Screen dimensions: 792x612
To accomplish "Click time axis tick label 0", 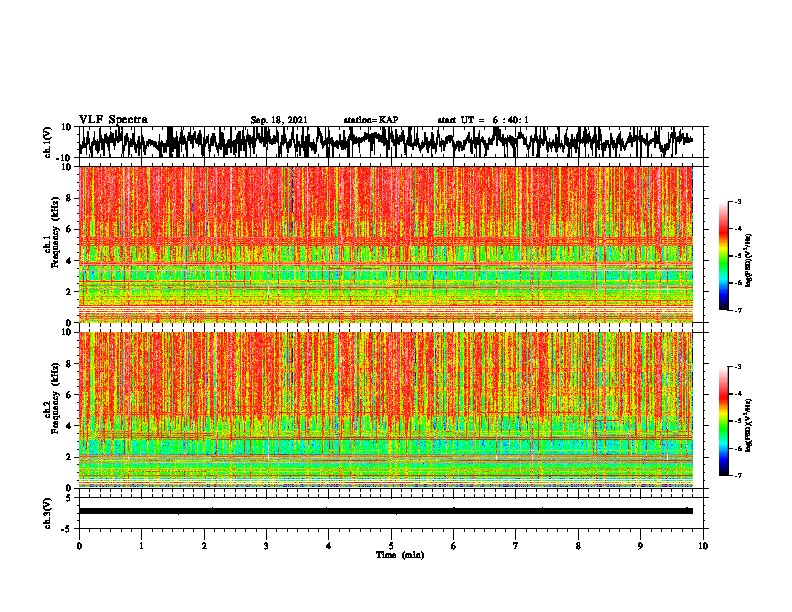I will coord(79,546).
